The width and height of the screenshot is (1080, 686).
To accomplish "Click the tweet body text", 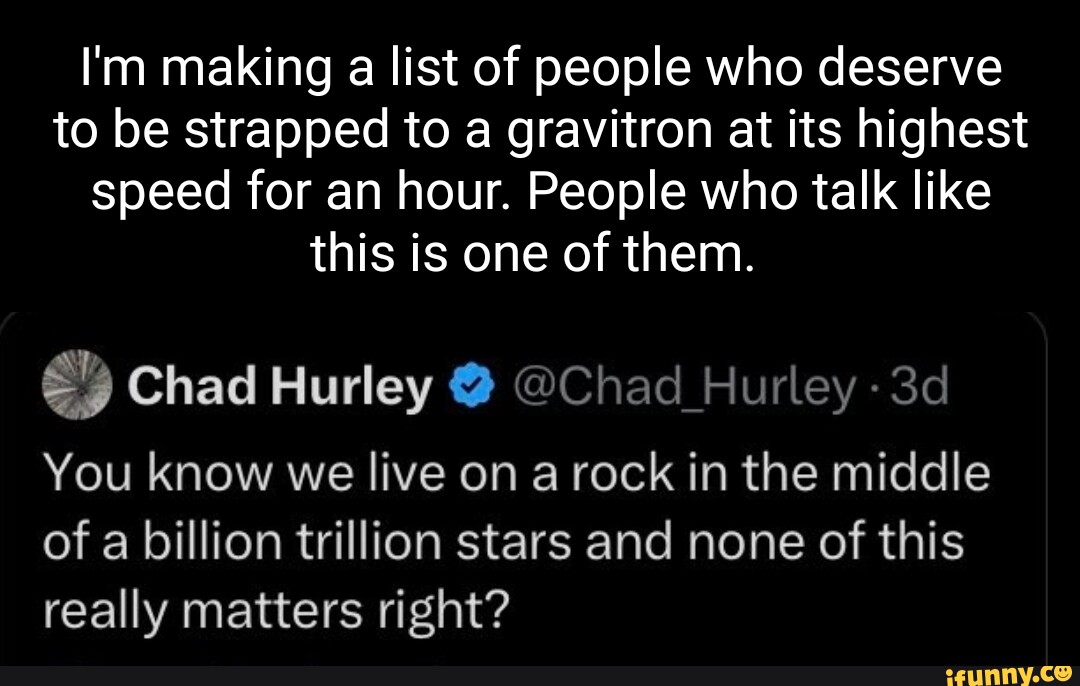I will (x=500, y=540).
